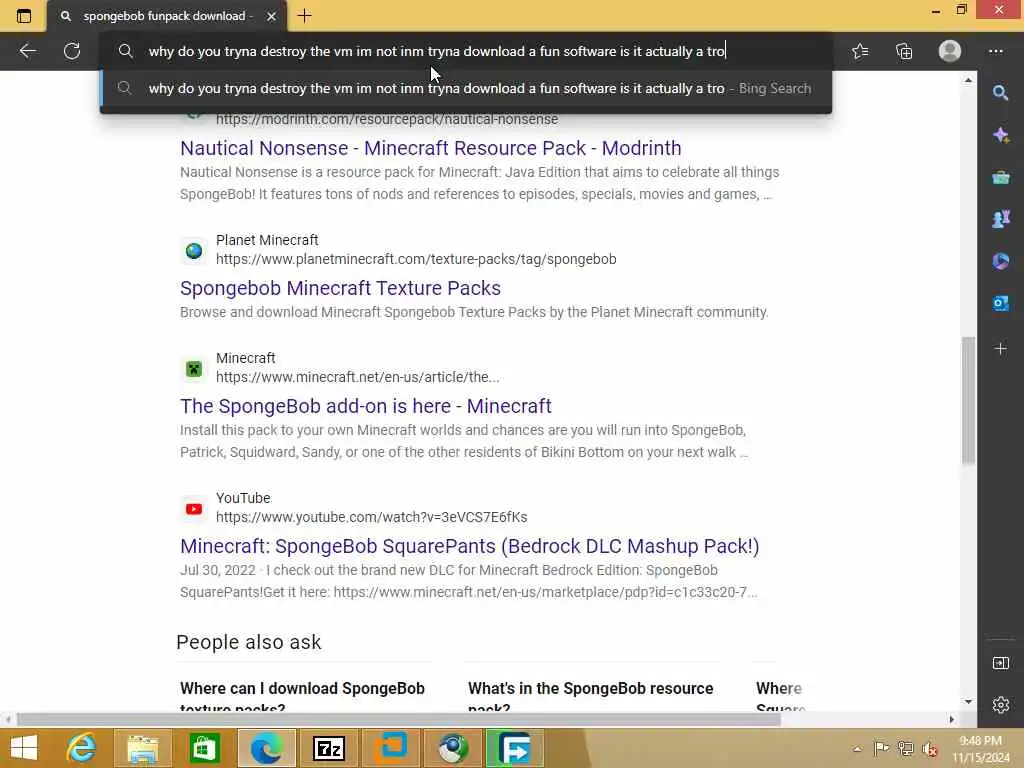Click the minecraft.net article URL
This screenshot has width=1024, height=768.
357,377
